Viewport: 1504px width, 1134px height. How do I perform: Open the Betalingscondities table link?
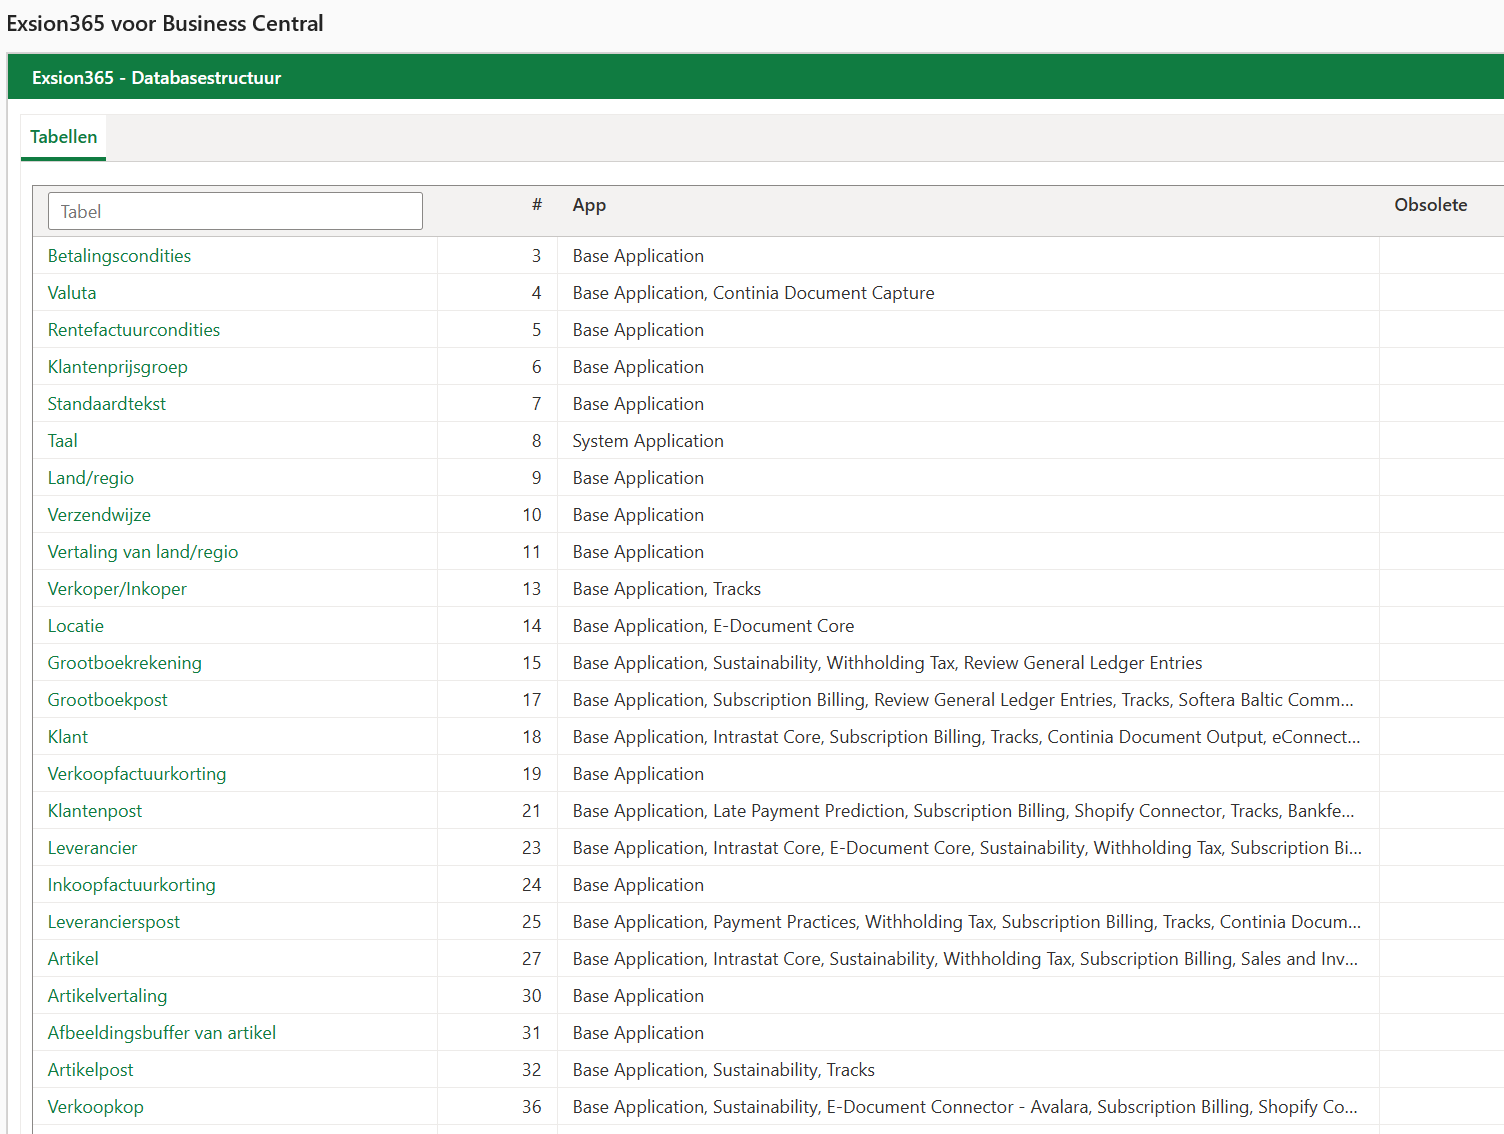(119, 256)
